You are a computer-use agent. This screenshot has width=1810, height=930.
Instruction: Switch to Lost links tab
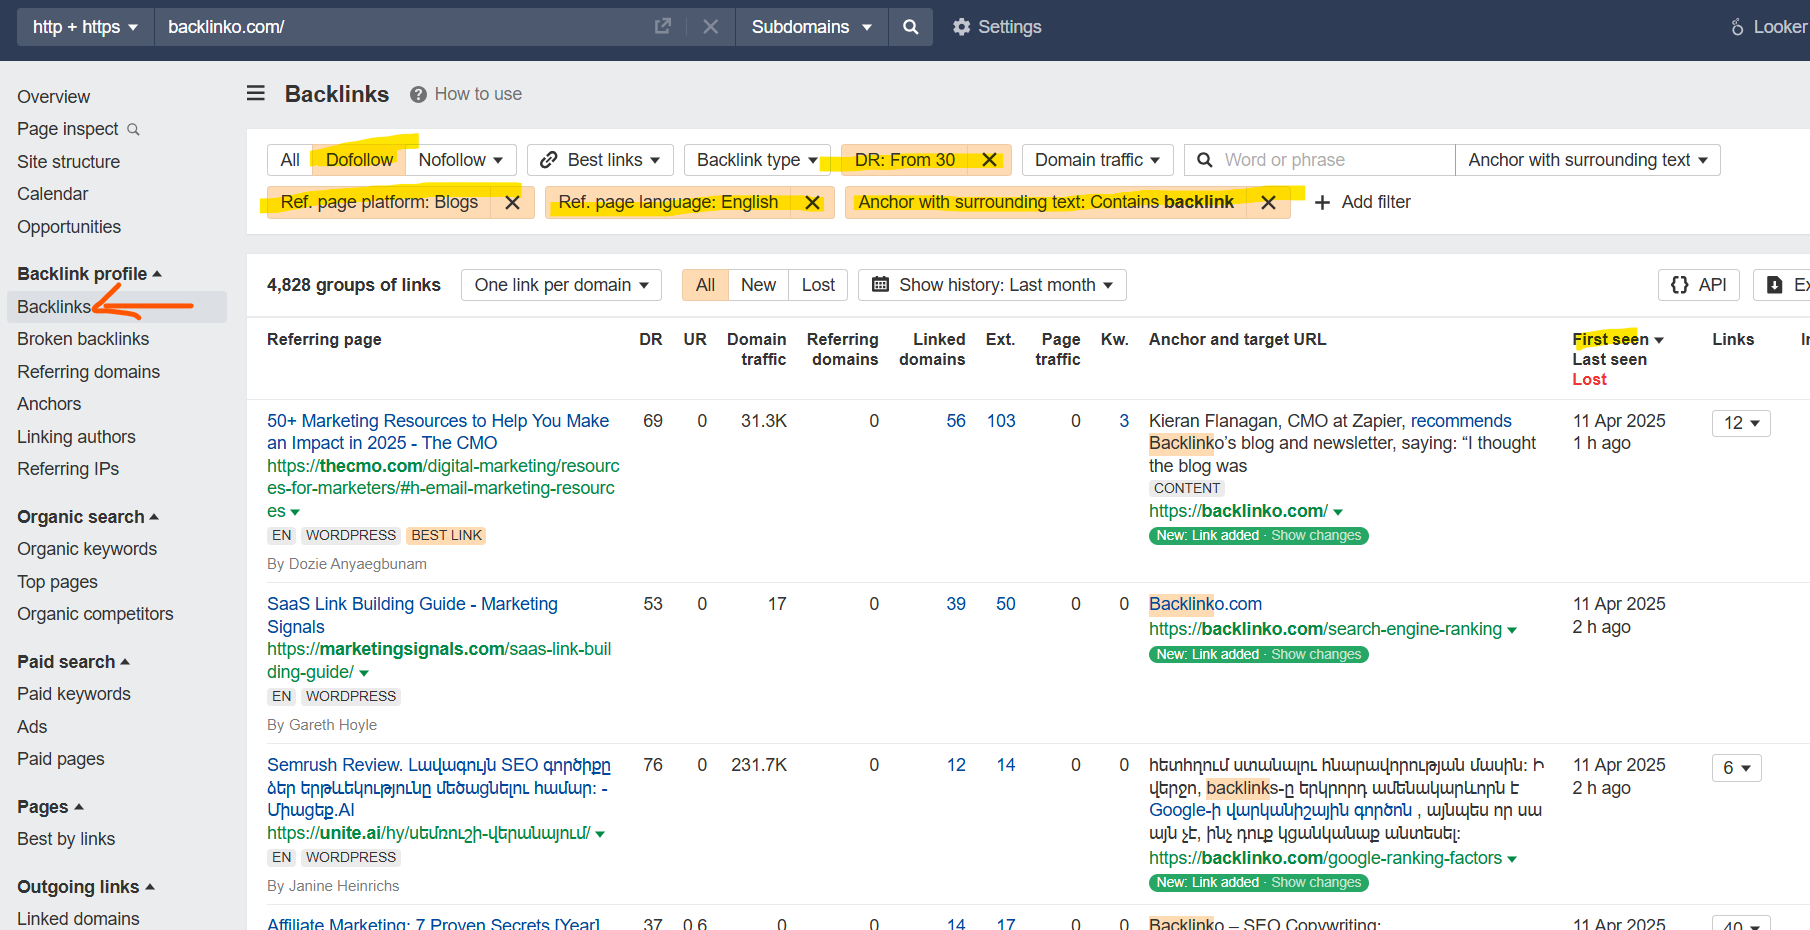coord(818,285)
